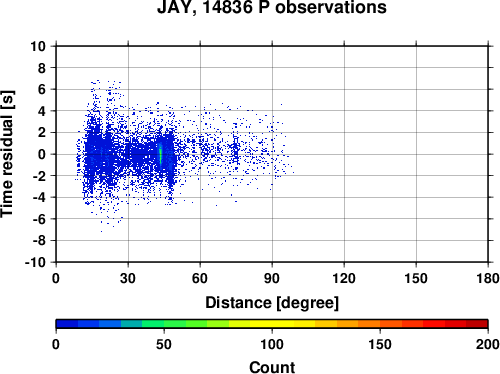Viewport: 500px width, 374px height.
Task: Click the orange section of the colorbar
Action: coord(369,324)
